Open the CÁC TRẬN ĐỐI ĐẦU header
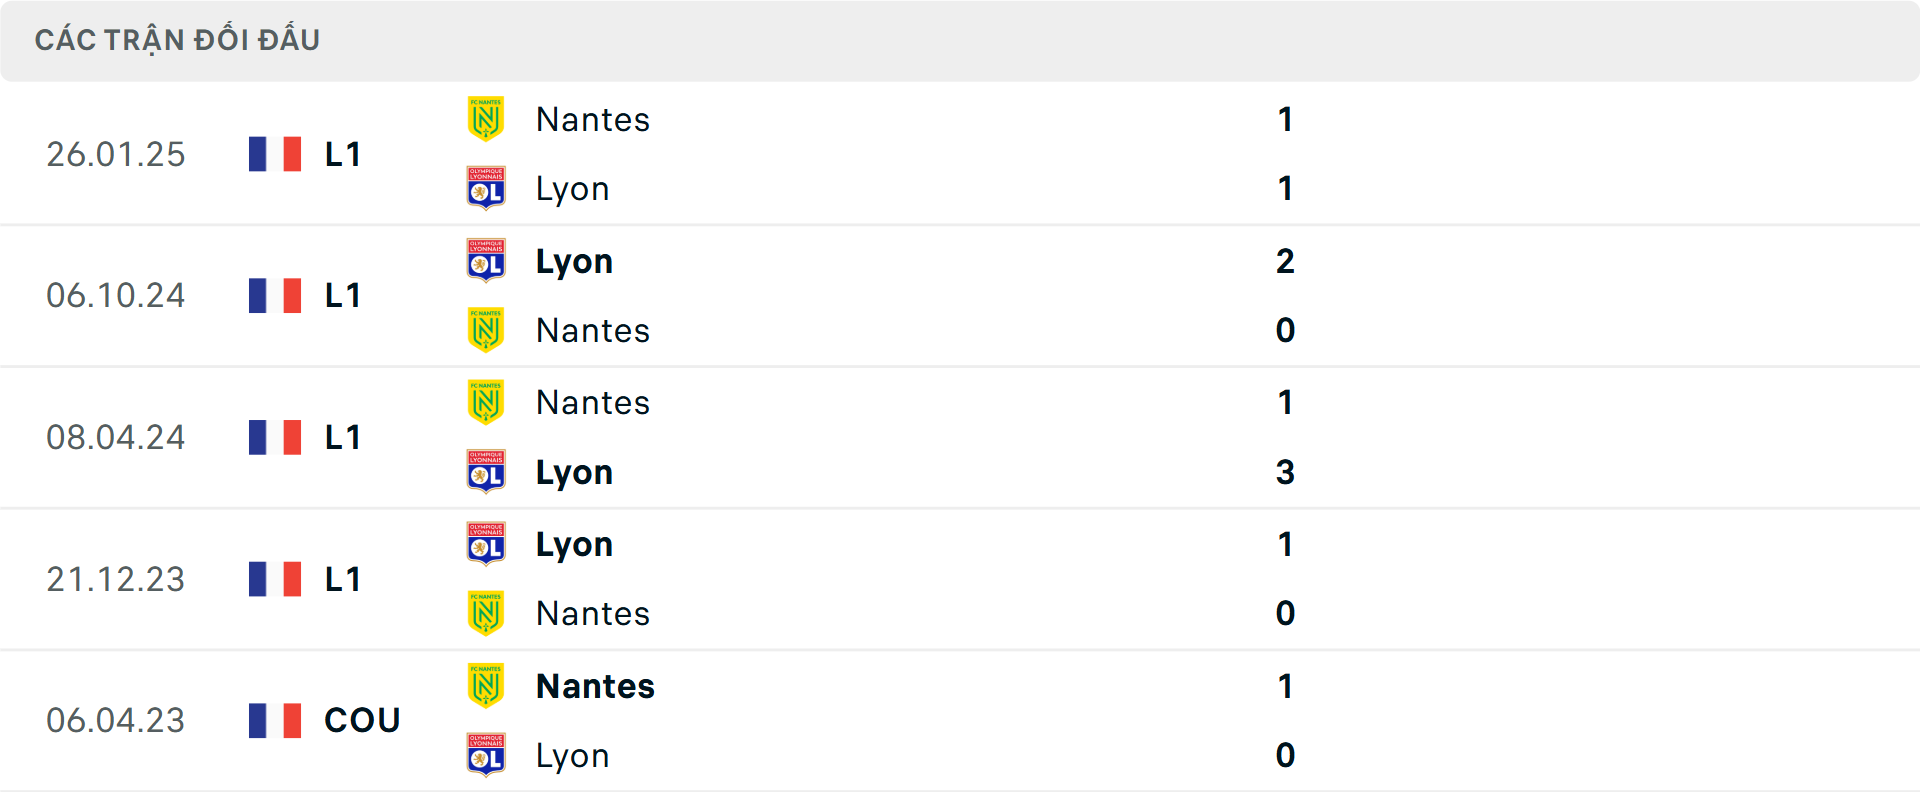 177,39
